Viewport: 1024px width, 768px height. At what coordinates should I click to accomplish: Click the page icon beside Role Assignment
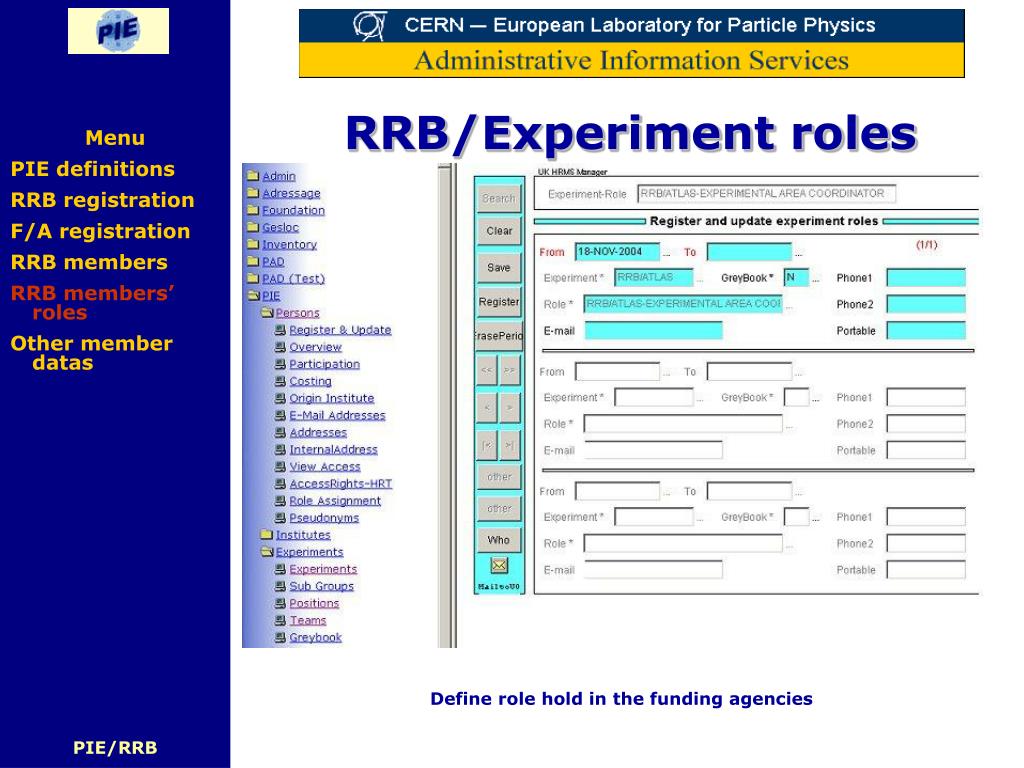(x=280, y=500)
